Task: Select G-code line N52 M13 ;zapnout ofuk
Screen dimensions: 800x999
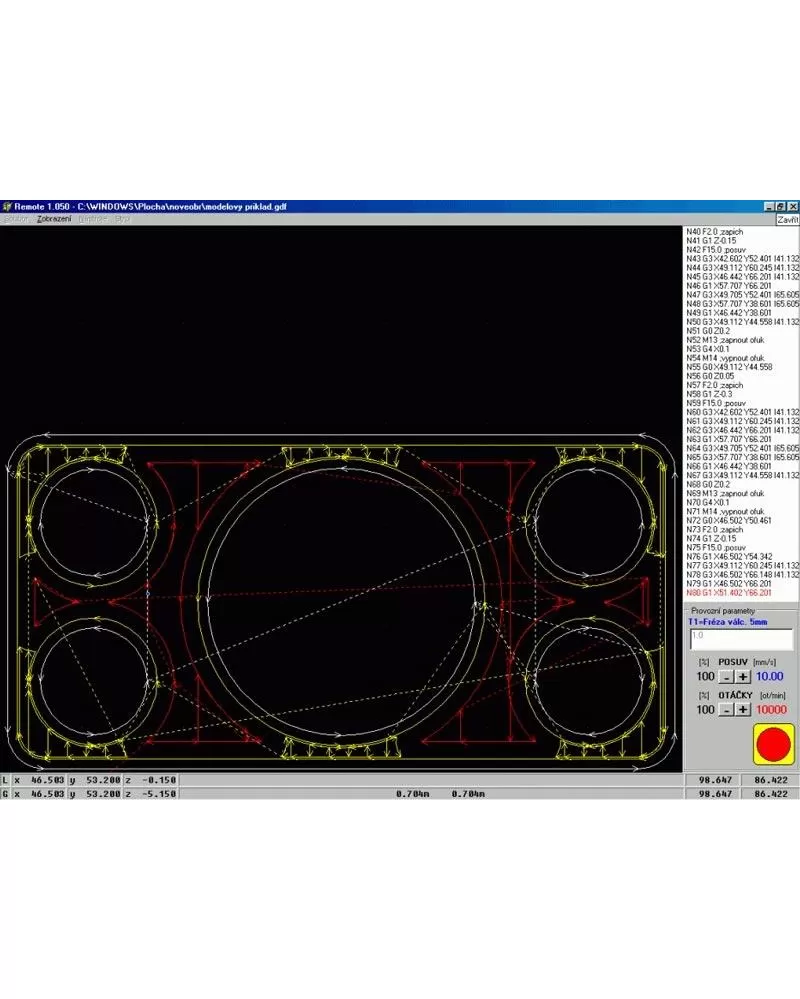Action: 725,340
